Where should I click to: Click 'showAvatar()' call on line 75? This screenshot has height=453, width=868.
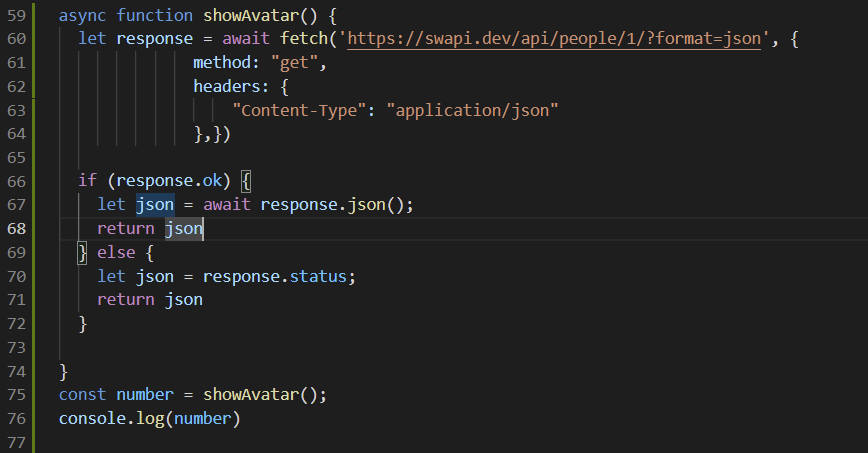point(261,394)
